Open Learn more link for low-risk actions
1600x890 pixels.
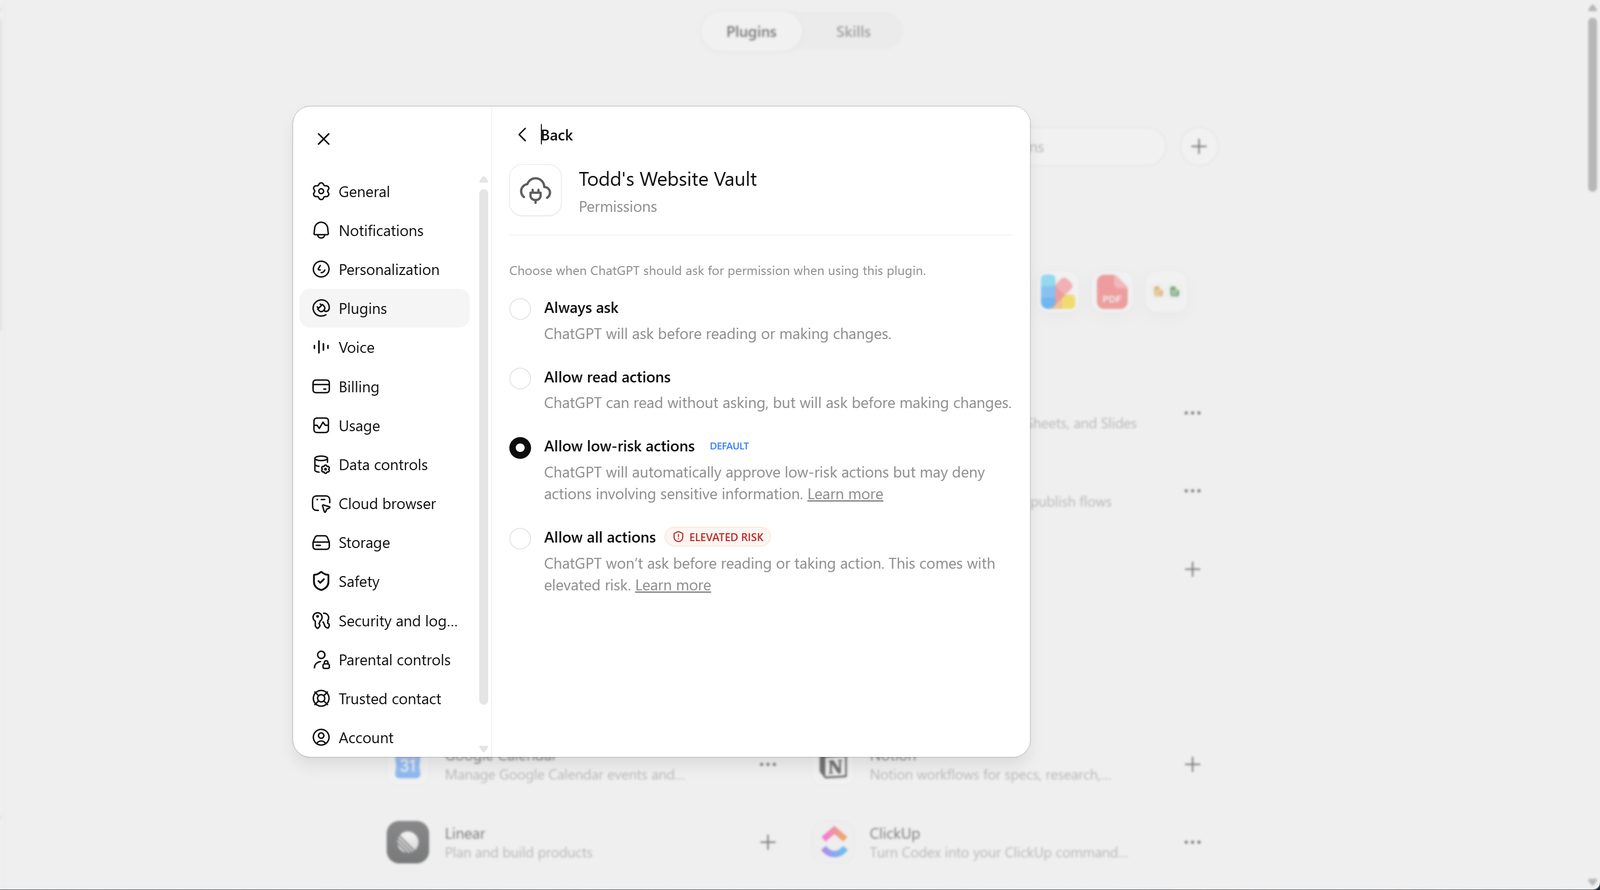tap(845, 494)
